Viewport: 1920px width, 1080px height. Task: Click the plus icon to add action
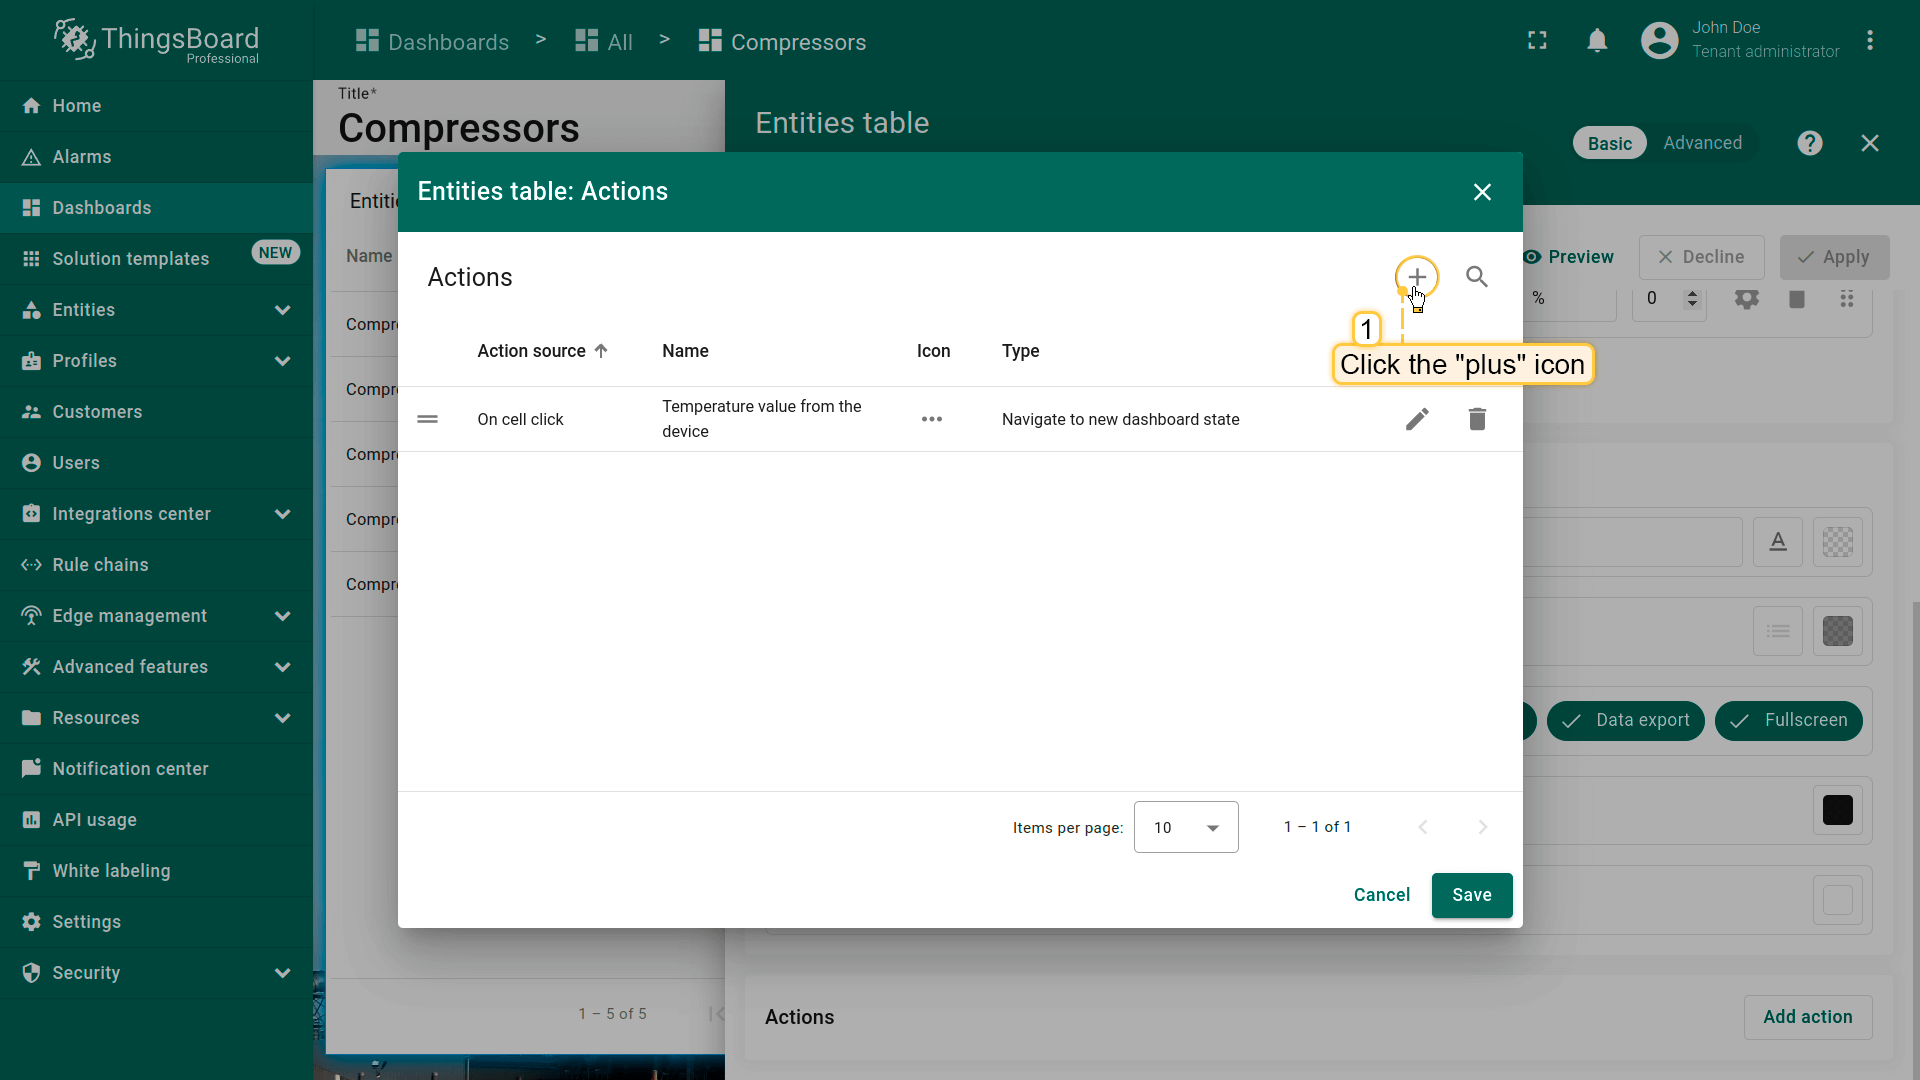1416,277
